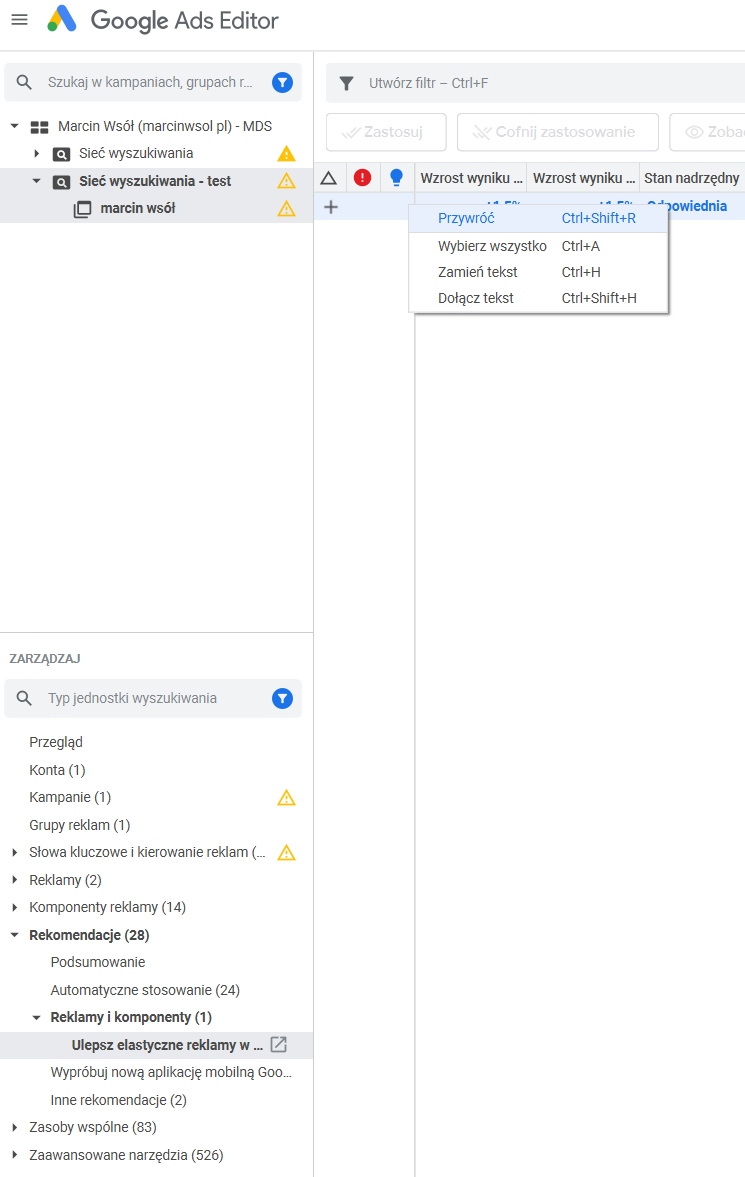745x1177 pixels.
Task: Sort by Stan nadrzędny column header
Action: click(x=692, y=178)
